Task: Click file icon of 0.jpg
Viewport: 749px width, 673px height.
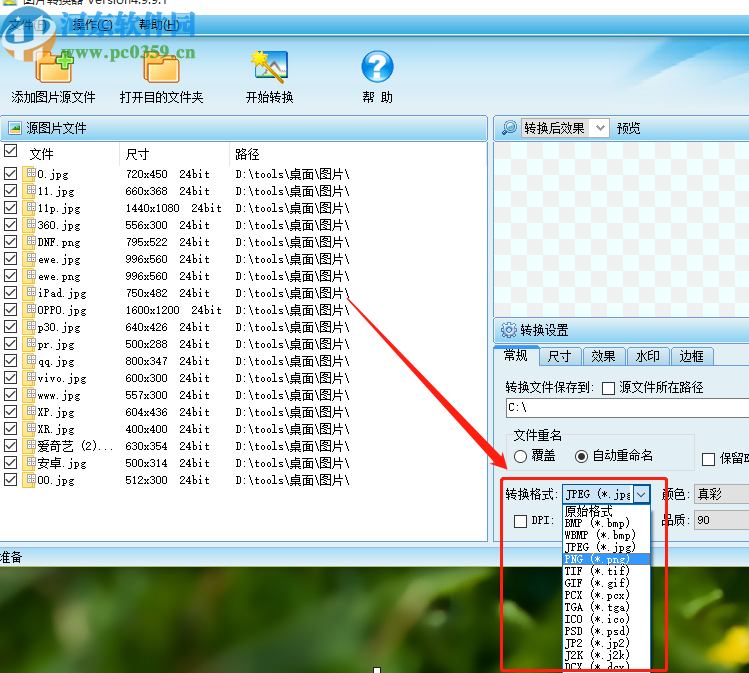Action: click(31, 174)
